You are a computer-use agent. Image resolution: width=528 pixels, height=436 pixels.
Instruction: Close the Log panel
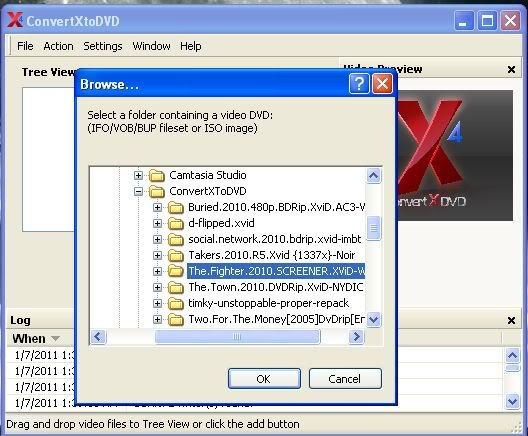pyautogui.click(x=511, y=321)
